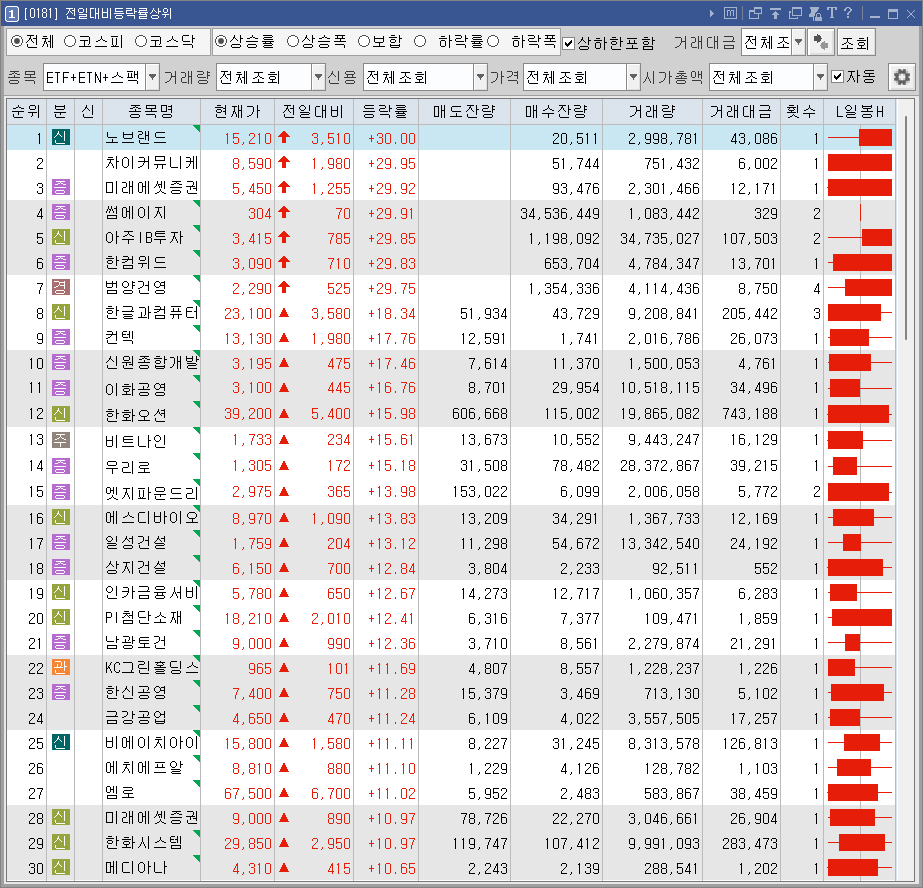Sort by 종목명 column header
This screenshot has width=923, height=888.
(x=151, y=111)
